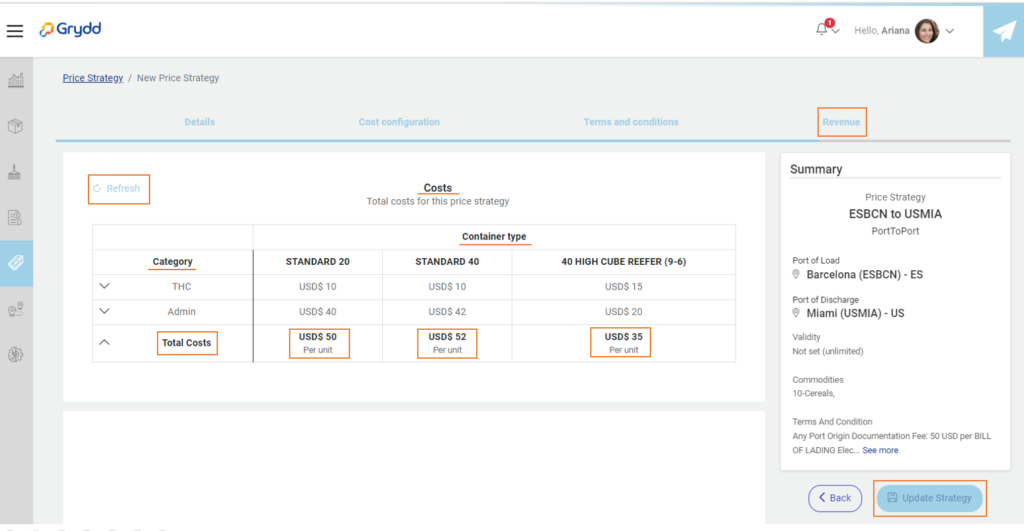Click Barcelona (ESBCN) - ES port of load
Screen dimensions: 1024x531
865,274
